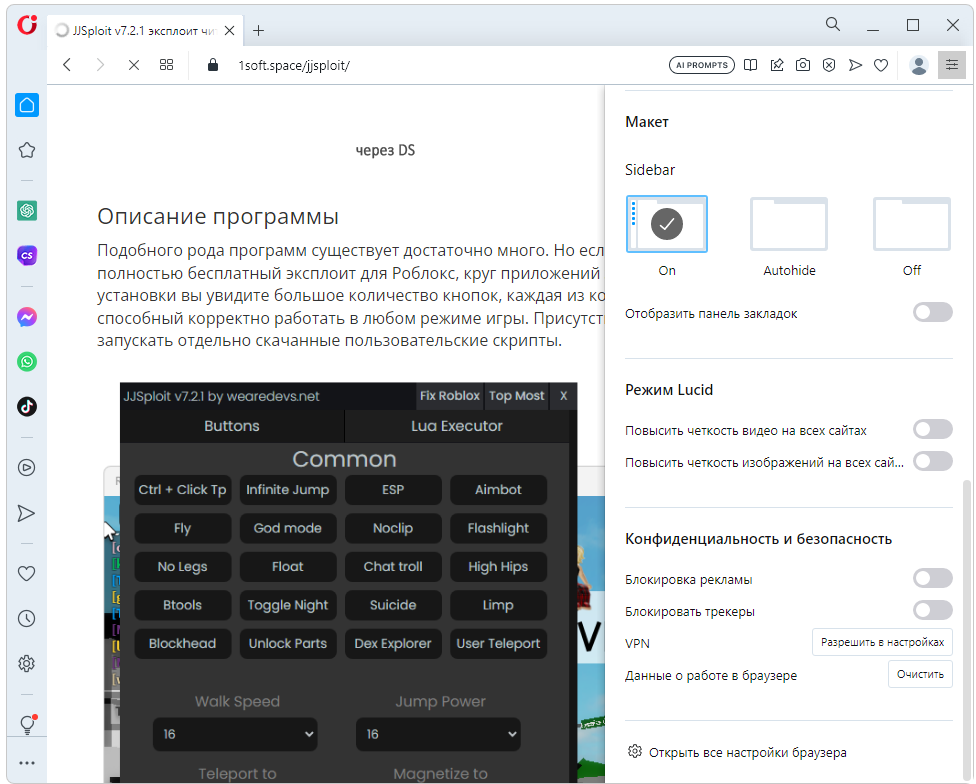This screenshot has height=784, width=976.
Task: Search tabs with magnifier icon
Action: pyautogui.click(x=833, y=24)
